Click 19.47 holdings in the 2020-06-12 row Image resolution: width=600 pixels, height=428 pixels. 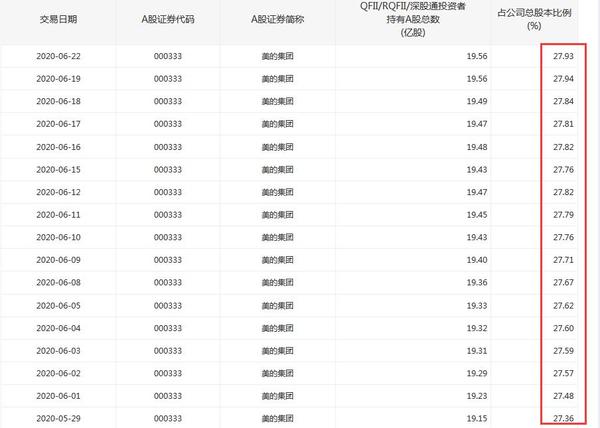[x=477, y=192]
